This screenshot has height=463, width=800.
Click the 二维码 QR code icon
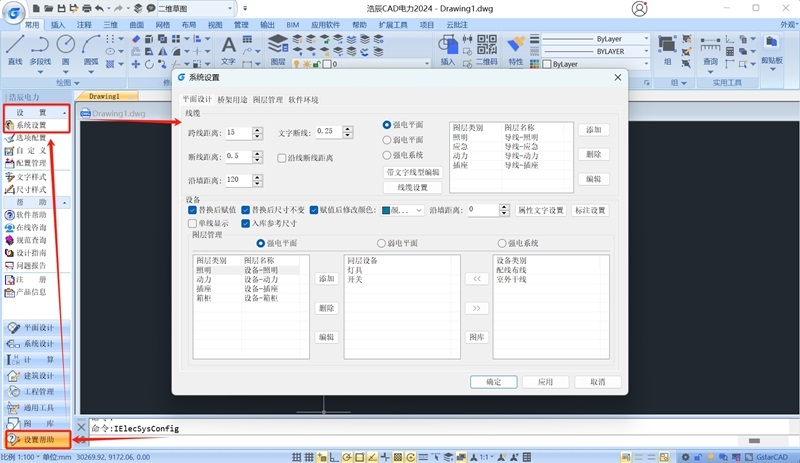487,50
